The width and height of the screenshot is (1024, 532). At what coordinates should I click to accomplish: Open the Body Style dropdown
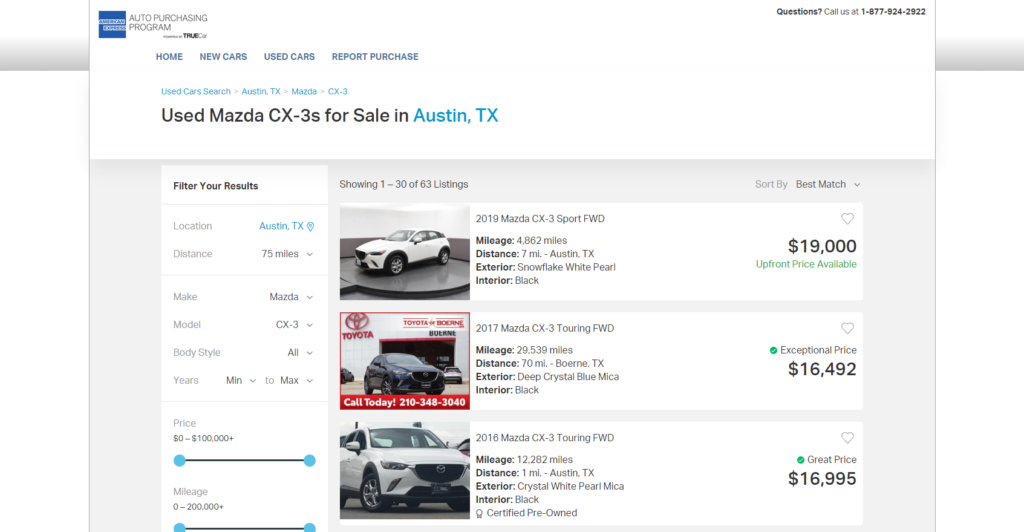(300, 353)
